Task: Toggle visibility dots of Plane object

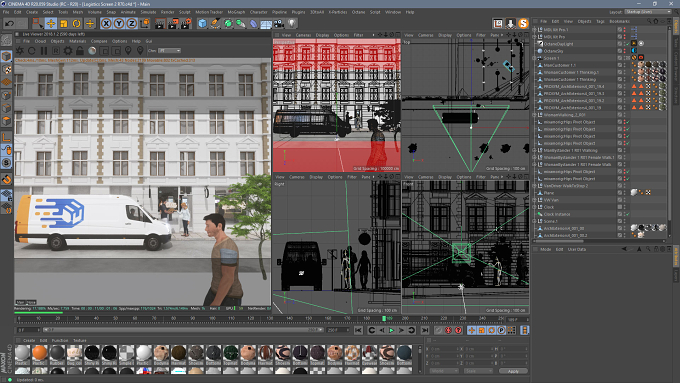Action: tap(624, 193)
